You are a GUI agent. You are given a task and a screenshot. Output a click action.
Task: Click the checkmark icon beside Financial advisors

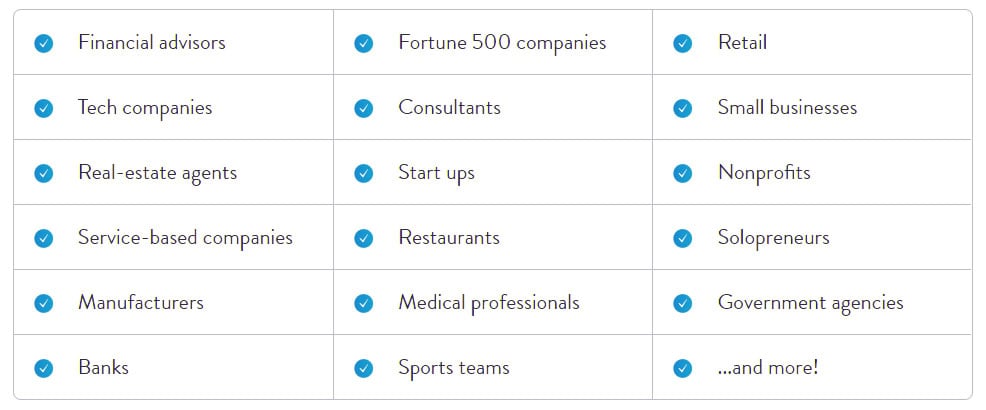[44, 43]
